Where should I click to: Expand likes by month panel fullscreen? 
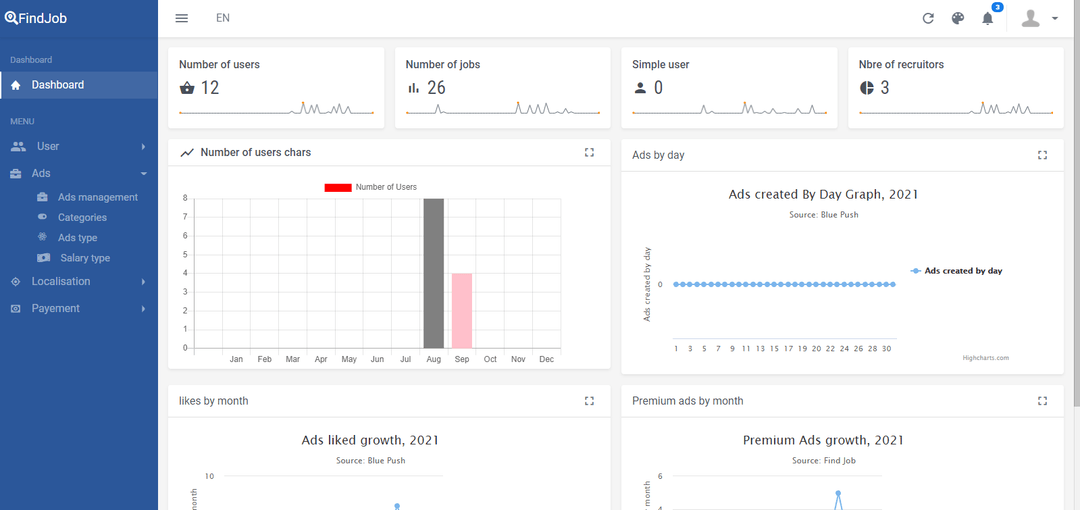click(x=589, y=400)
